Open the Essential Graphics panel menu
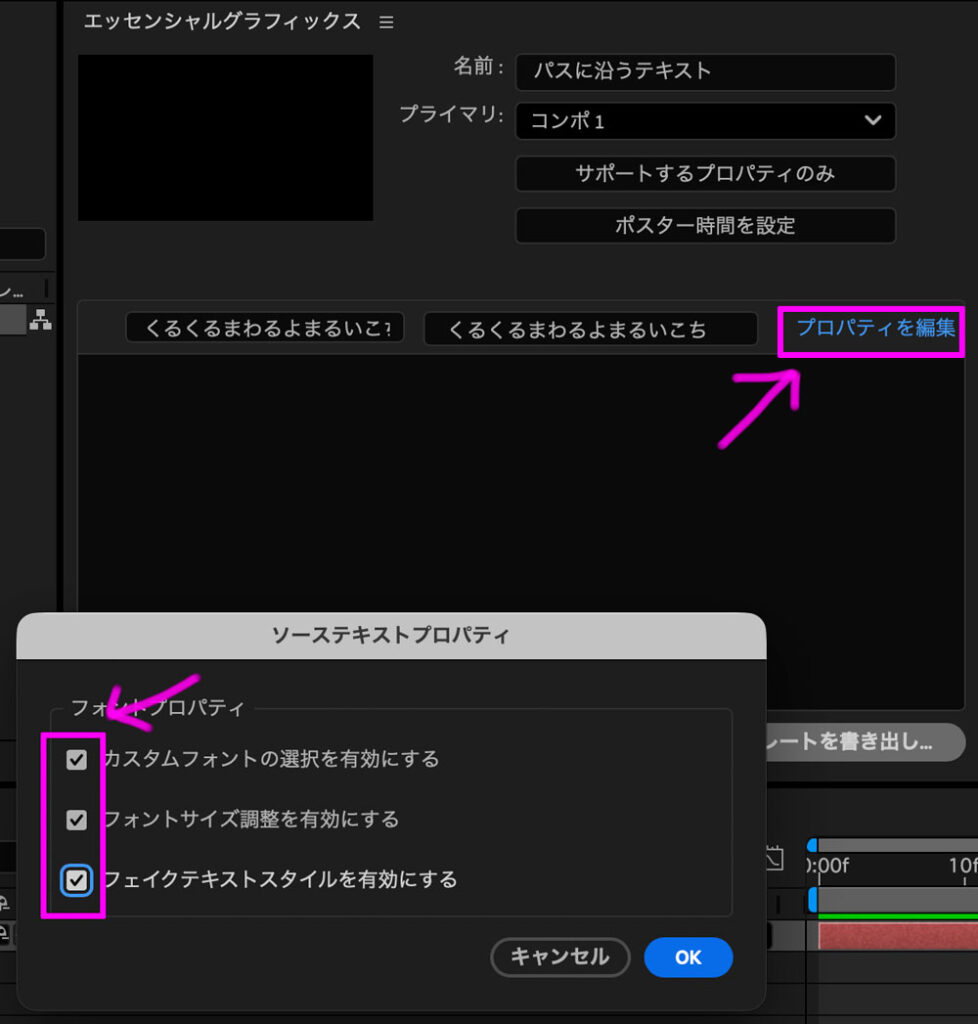The width and height of the screenshot is (978, 1024). click(387, 21)
